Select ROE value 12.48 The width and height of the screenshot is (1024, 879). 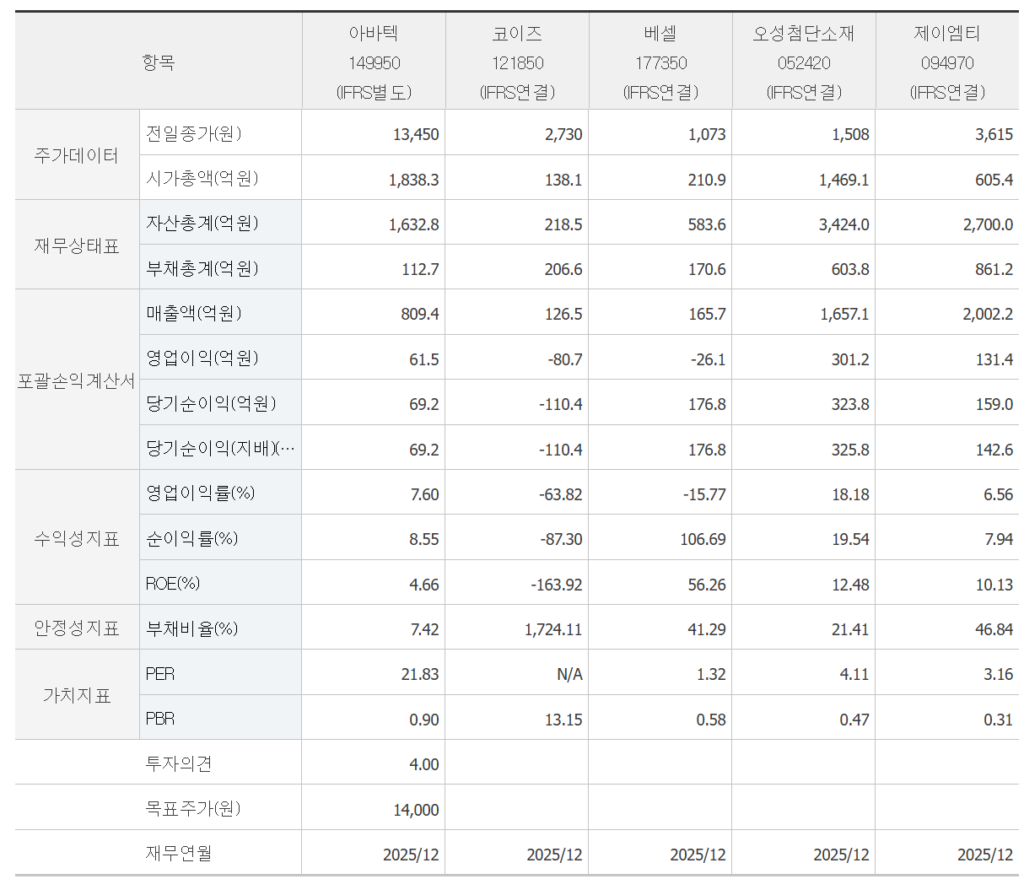850,585
